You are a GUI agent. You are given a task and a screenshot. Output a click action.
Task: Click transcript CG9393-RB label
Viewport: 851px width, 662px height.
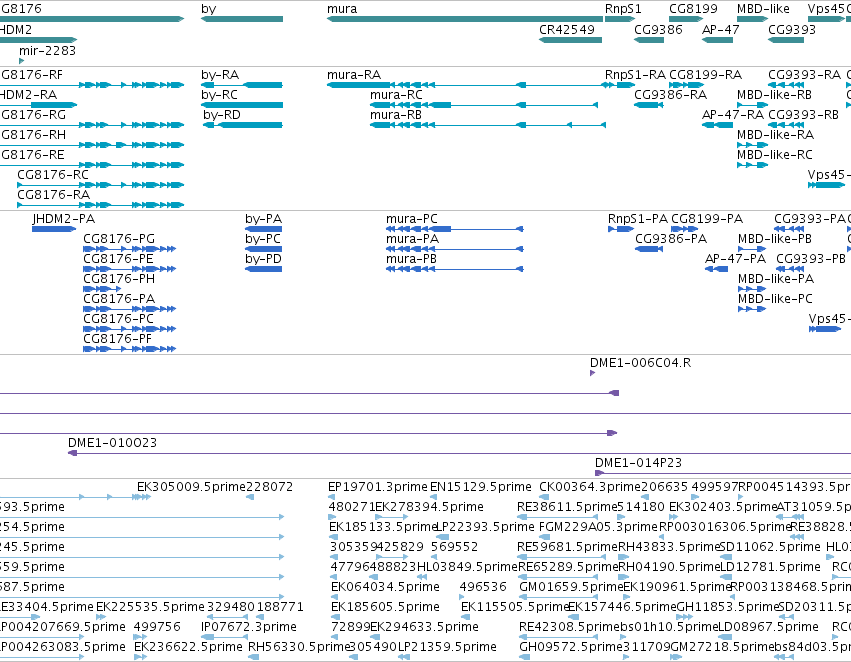pyautogui.click(x=803, y=115)
